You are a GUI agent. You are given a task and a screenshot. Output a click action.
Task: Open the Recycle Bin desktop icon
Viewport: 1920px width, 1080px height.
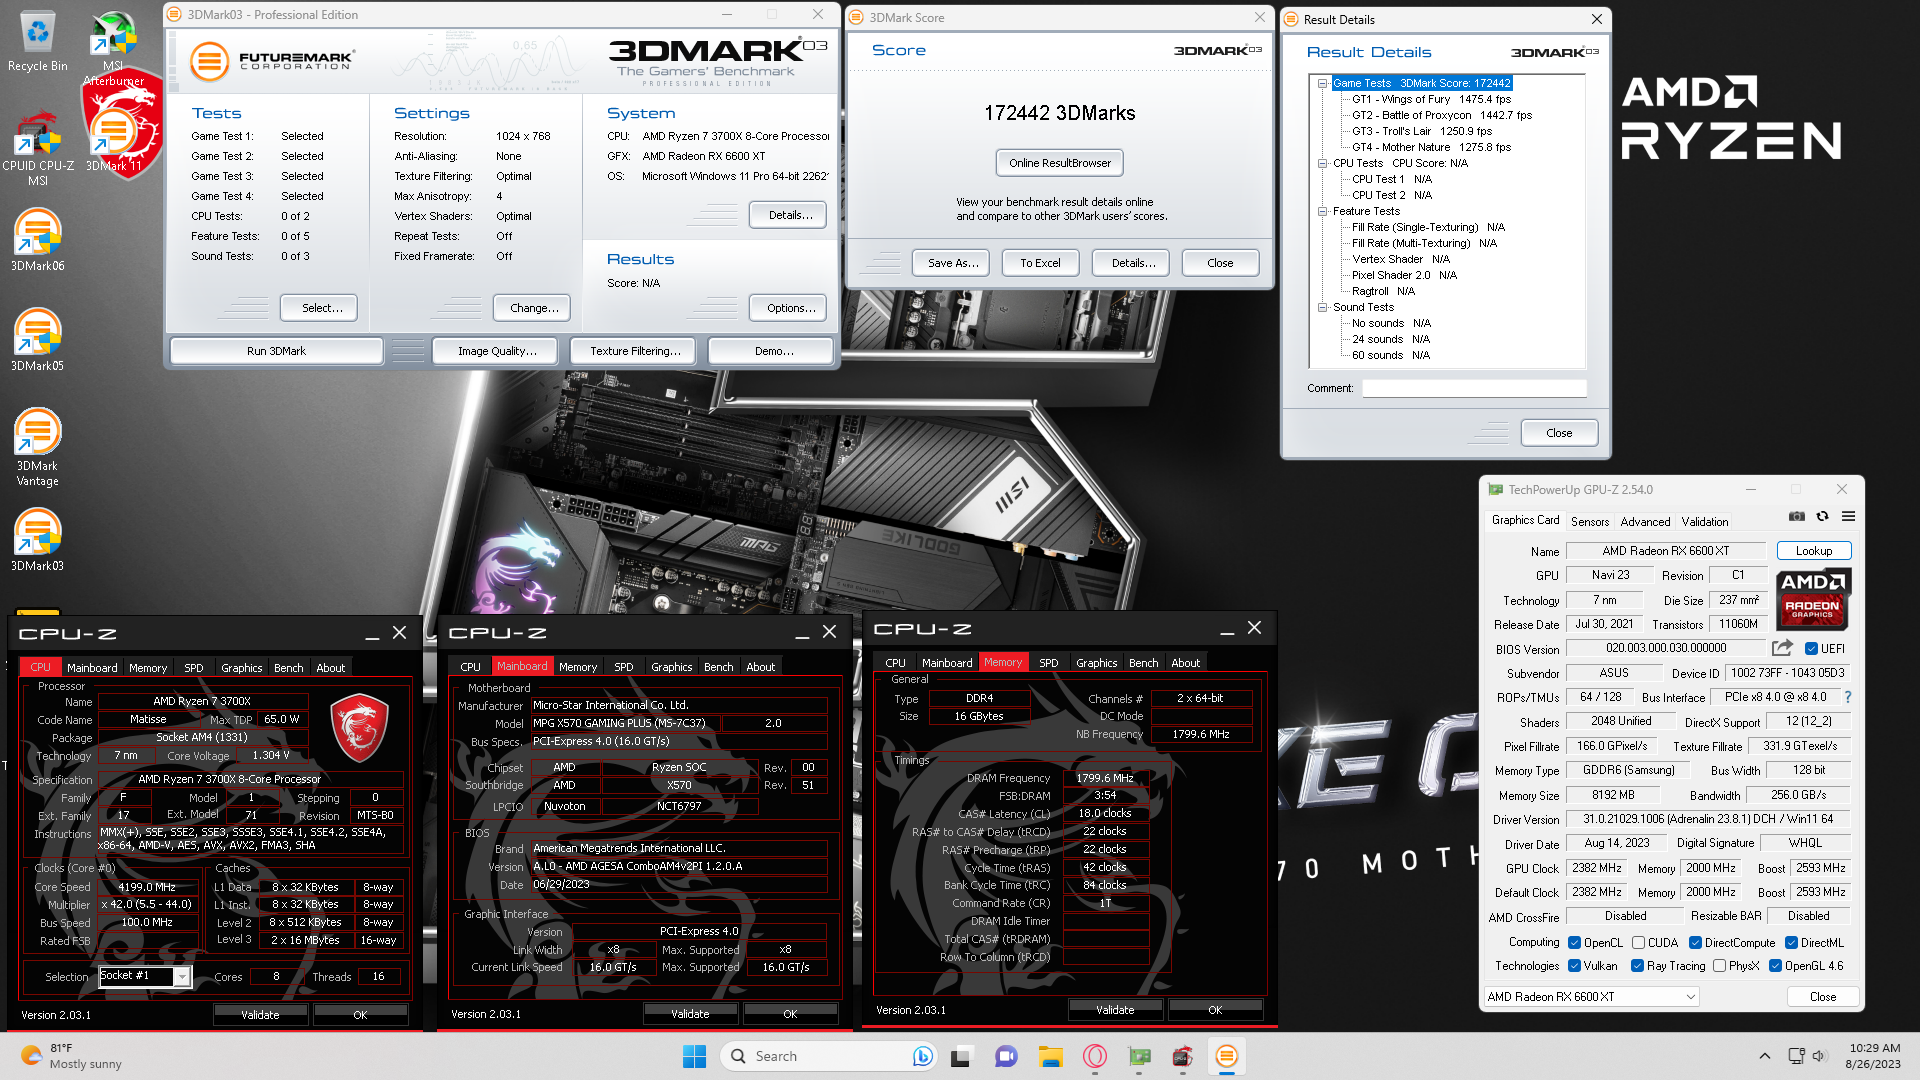click(x=37, y=42)
